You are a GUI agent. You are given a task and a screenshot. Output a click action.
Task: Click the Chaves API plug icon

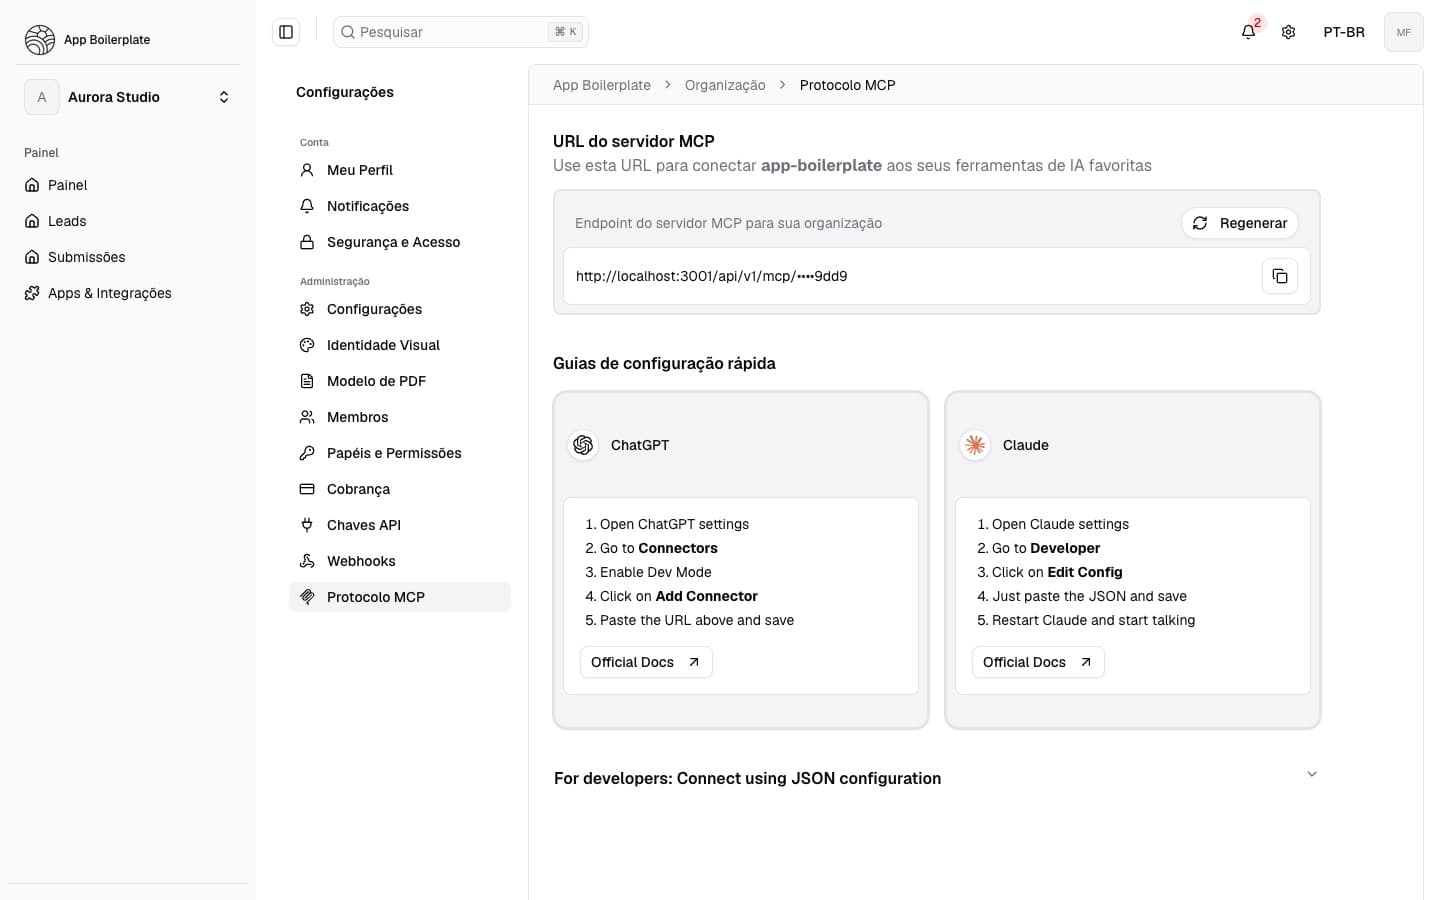[x=307, y=525]
